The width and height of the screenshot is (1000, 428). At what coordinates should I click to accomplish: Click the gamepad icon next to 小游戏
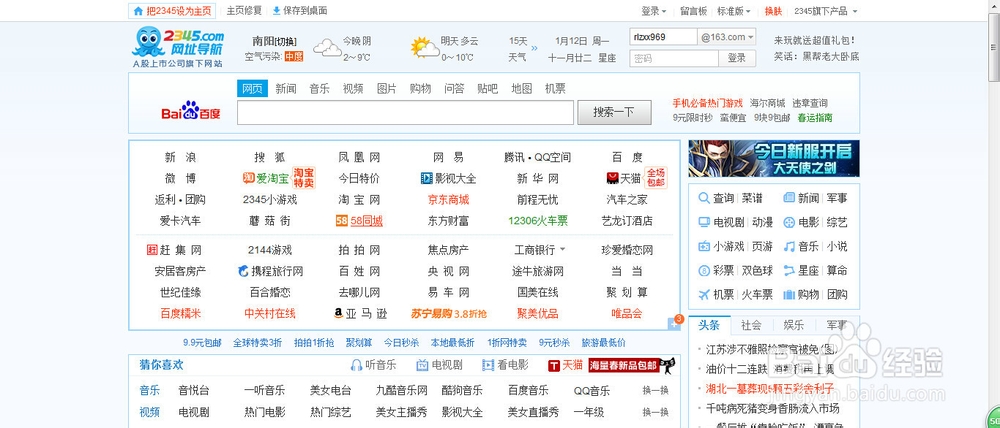[704, 246]
